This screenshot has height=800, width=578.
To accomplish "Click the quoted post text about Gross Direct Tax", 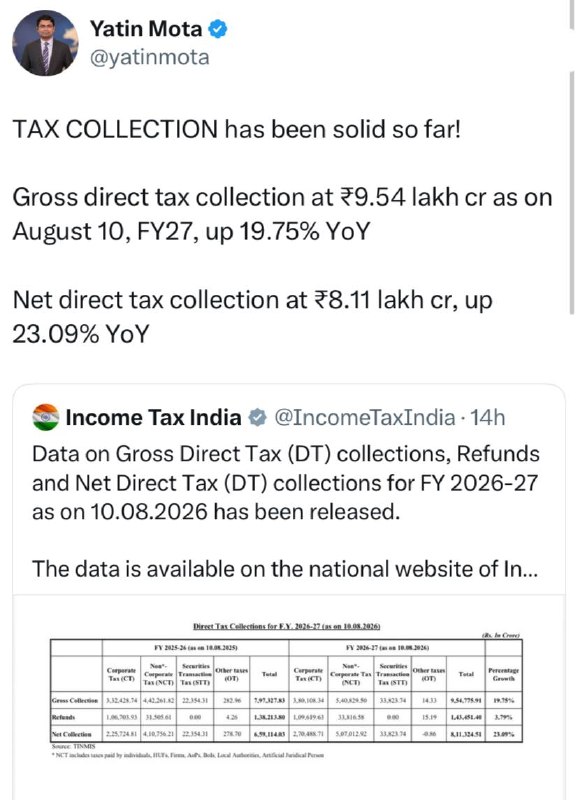I will (x=286, y=483).
